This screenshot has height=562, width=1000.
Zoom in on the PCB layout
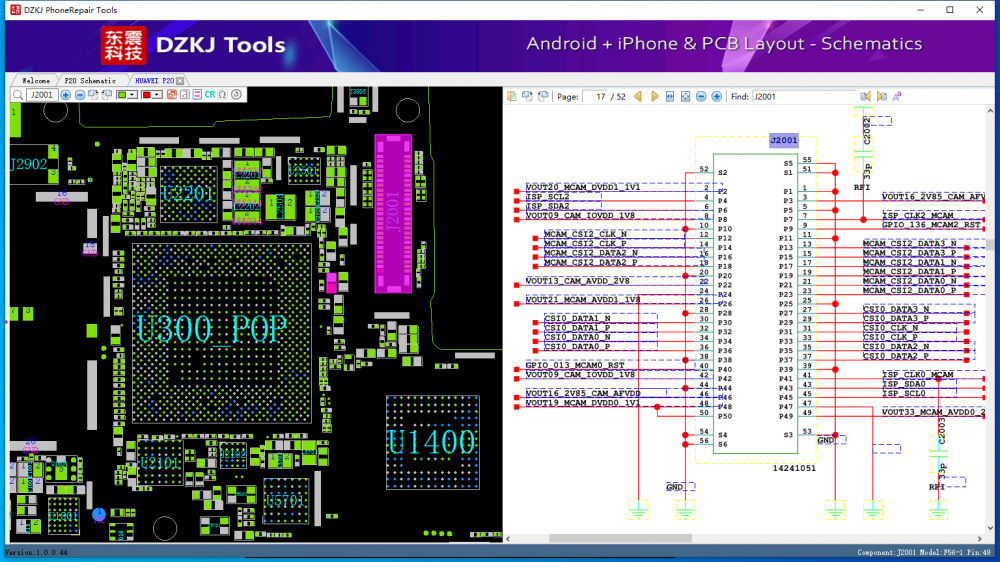point(65,94)
